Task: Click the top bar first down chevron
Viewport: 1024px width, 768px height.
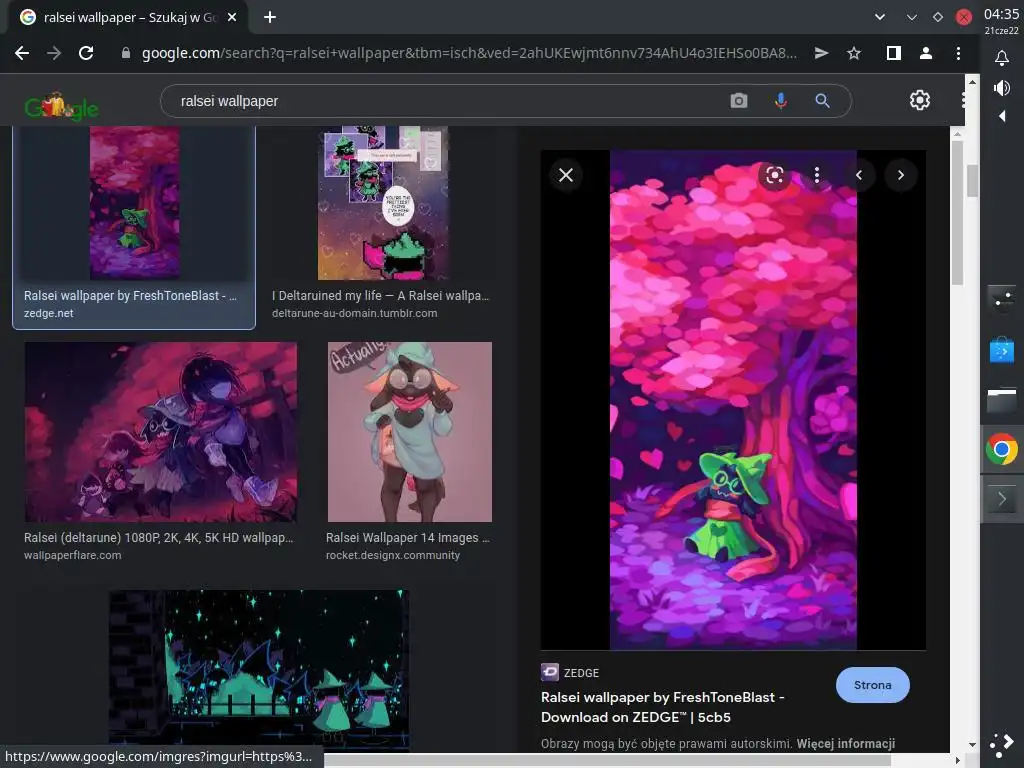Action: pyautogui.click(x=880, y=18)
